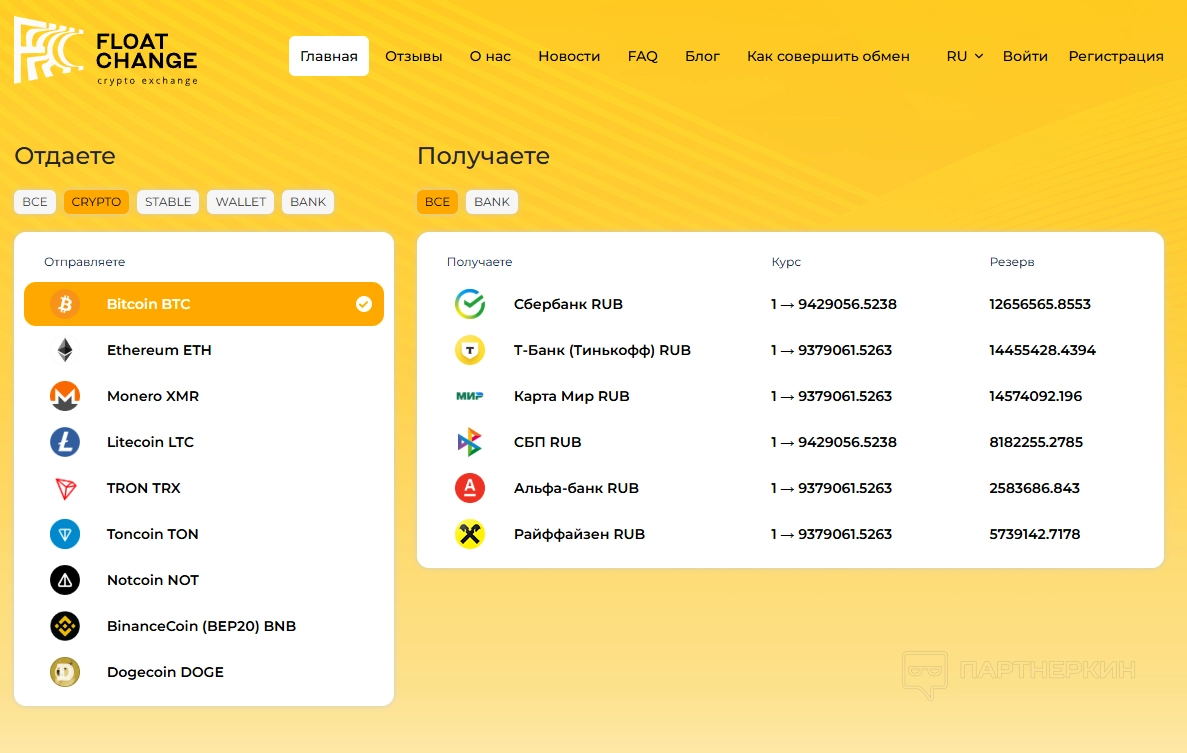Click the СБП colorful icon
Screen dimensions: 1187x753
coord(469,442)
